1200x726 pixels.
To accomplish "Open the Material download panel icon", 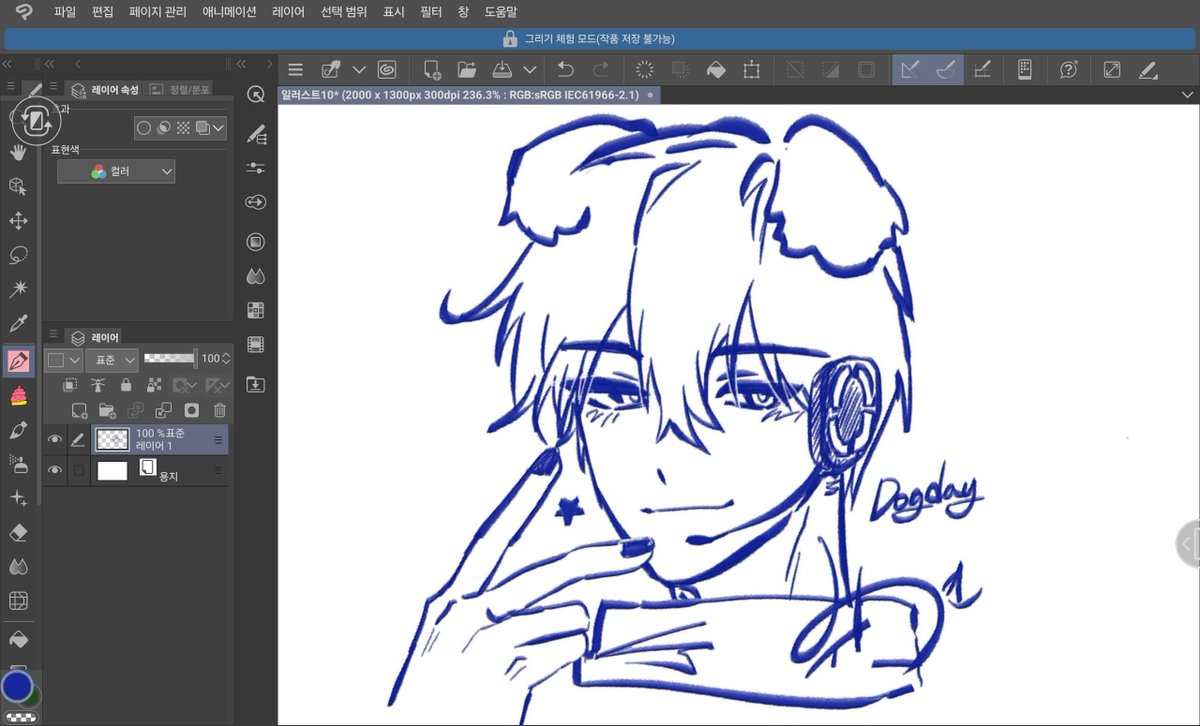I will tap(256, 384).
